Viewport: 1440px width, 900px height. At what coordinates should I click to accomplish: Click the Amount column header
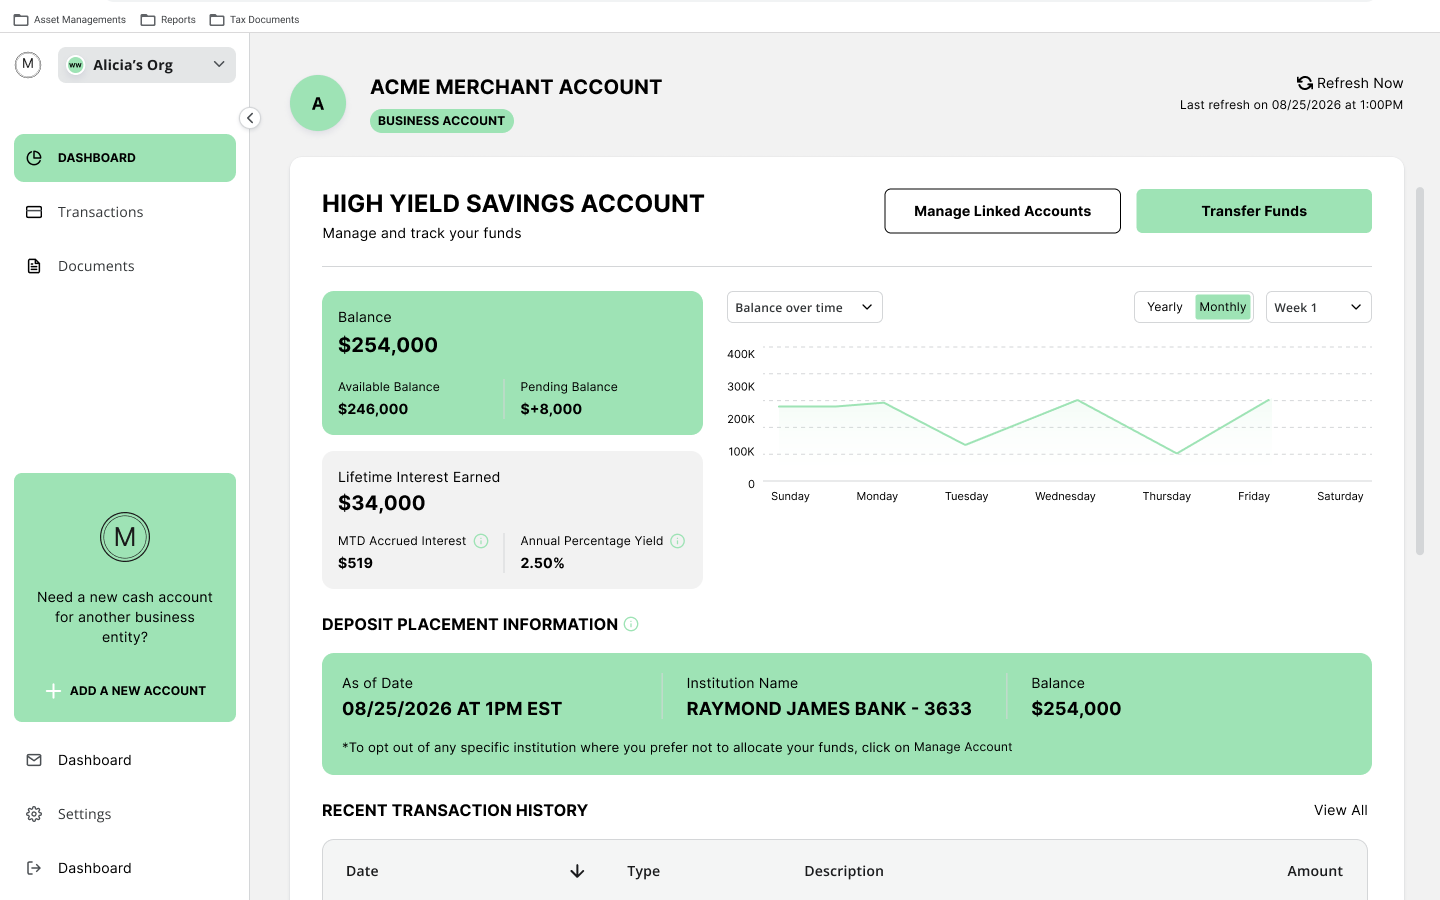coord(1315,871)
